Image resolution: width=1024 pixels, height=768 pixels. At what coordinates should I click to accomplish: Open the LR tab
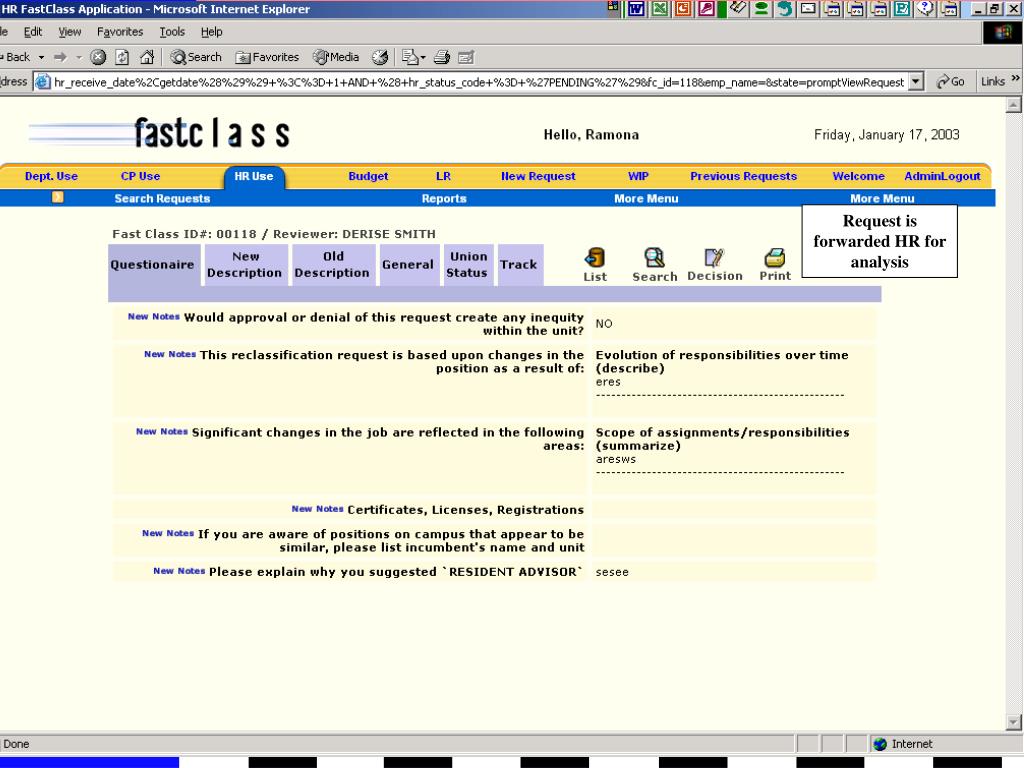tap(443, 176)
